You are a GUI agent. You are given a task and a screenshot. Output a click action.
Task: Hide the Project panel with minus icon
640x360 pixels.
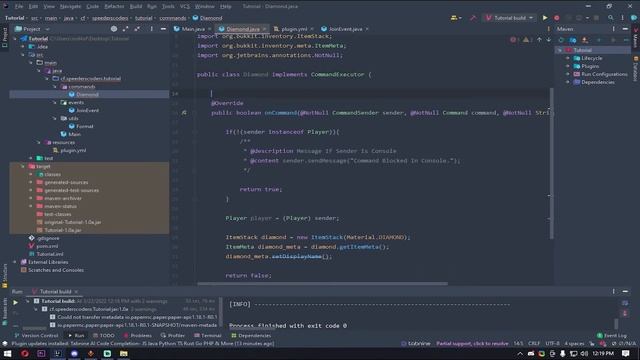[163, 29]
